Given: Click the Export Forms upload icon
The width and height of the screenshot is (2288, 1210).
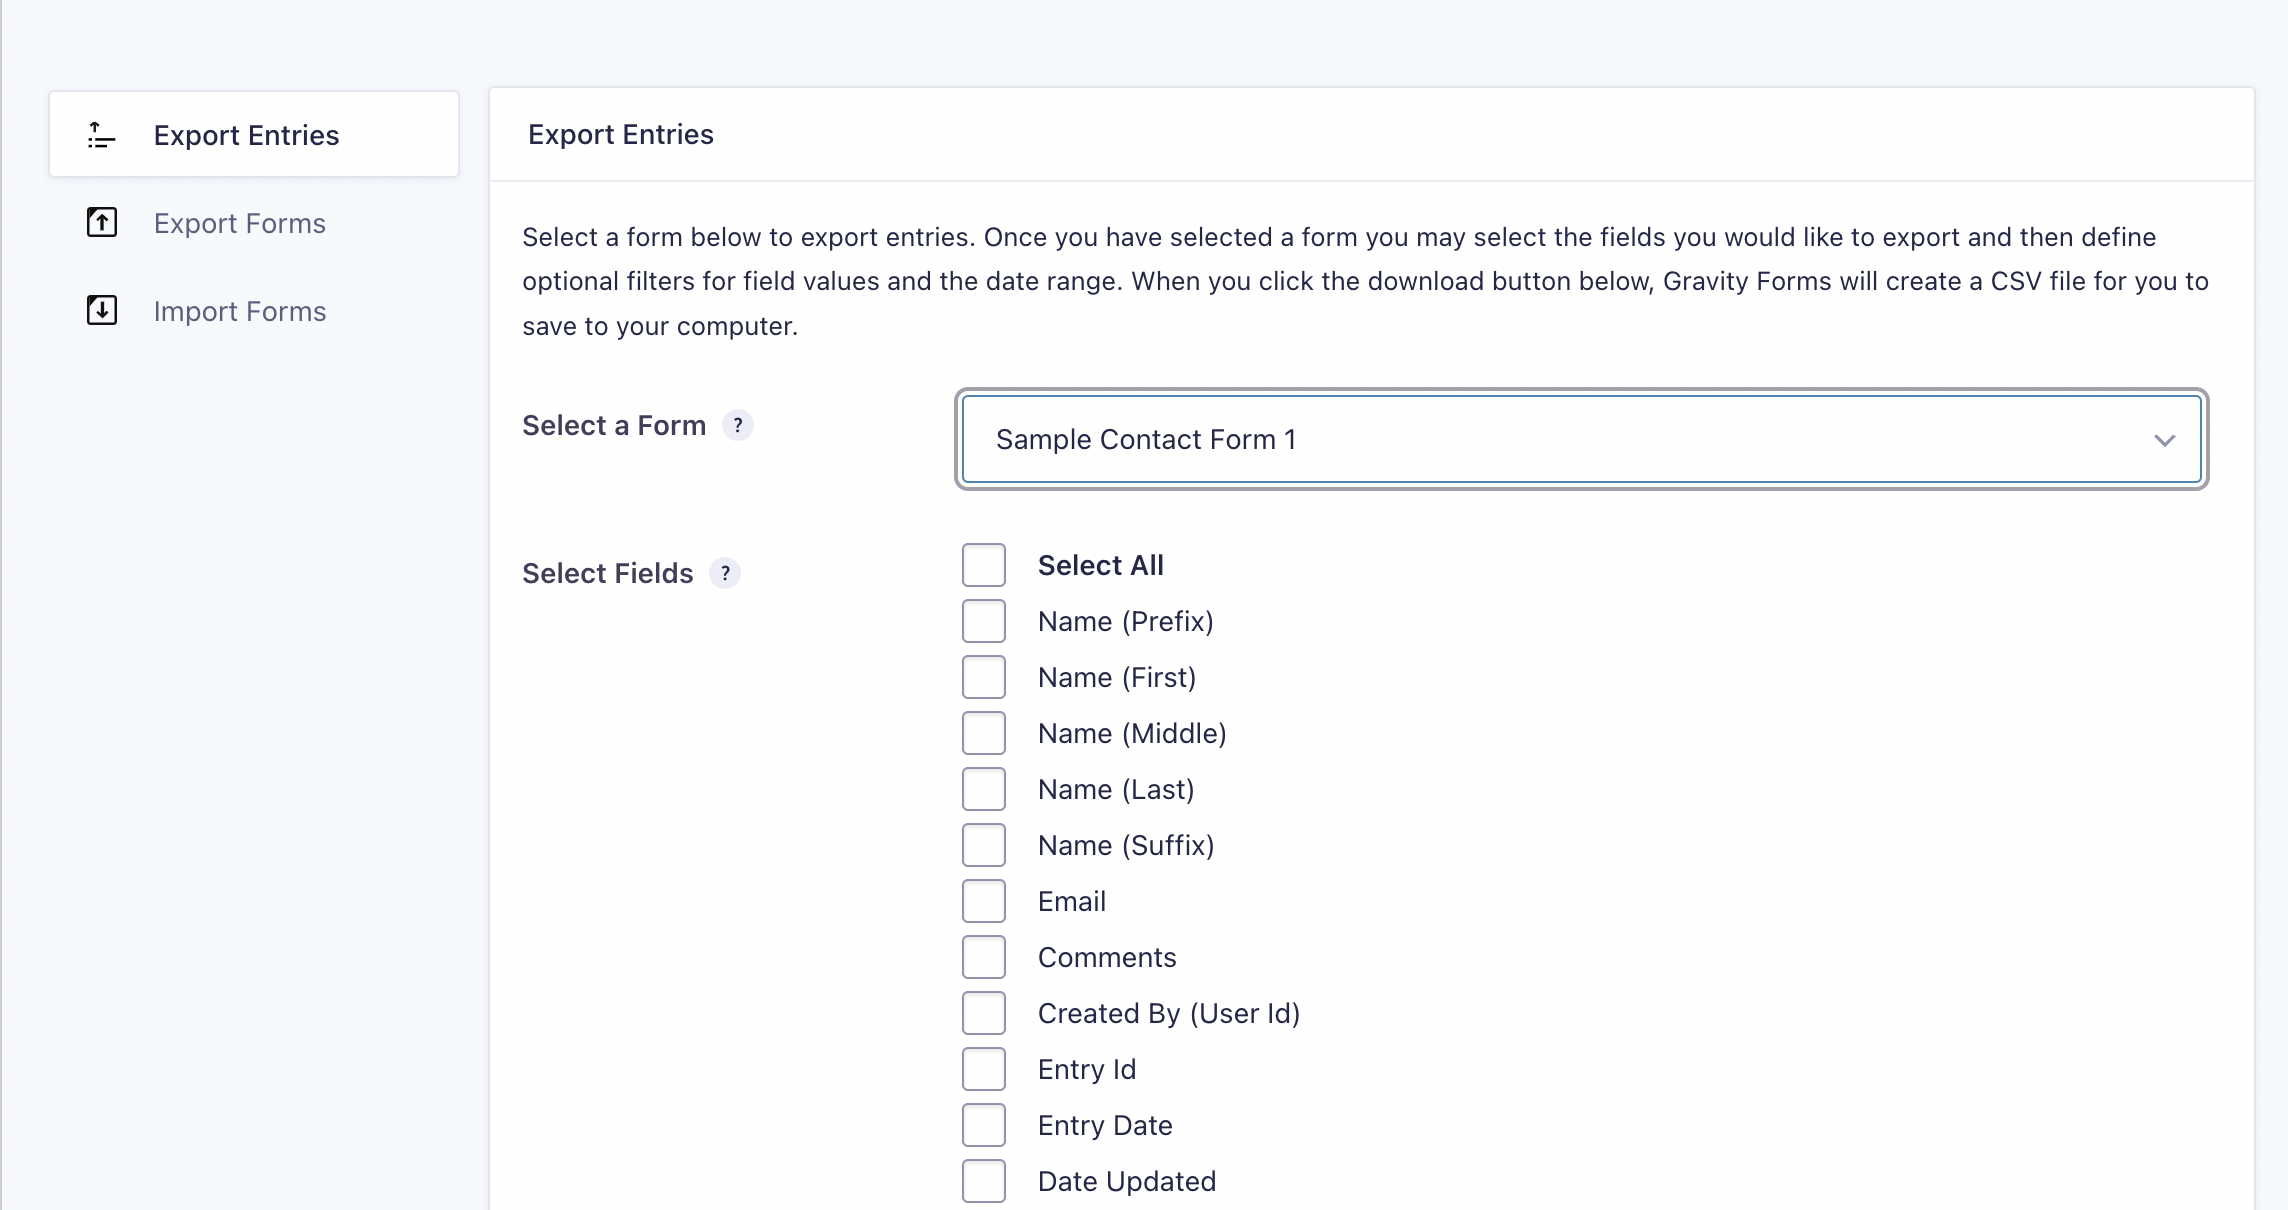Looking at the screenshot, I should 102,222.
